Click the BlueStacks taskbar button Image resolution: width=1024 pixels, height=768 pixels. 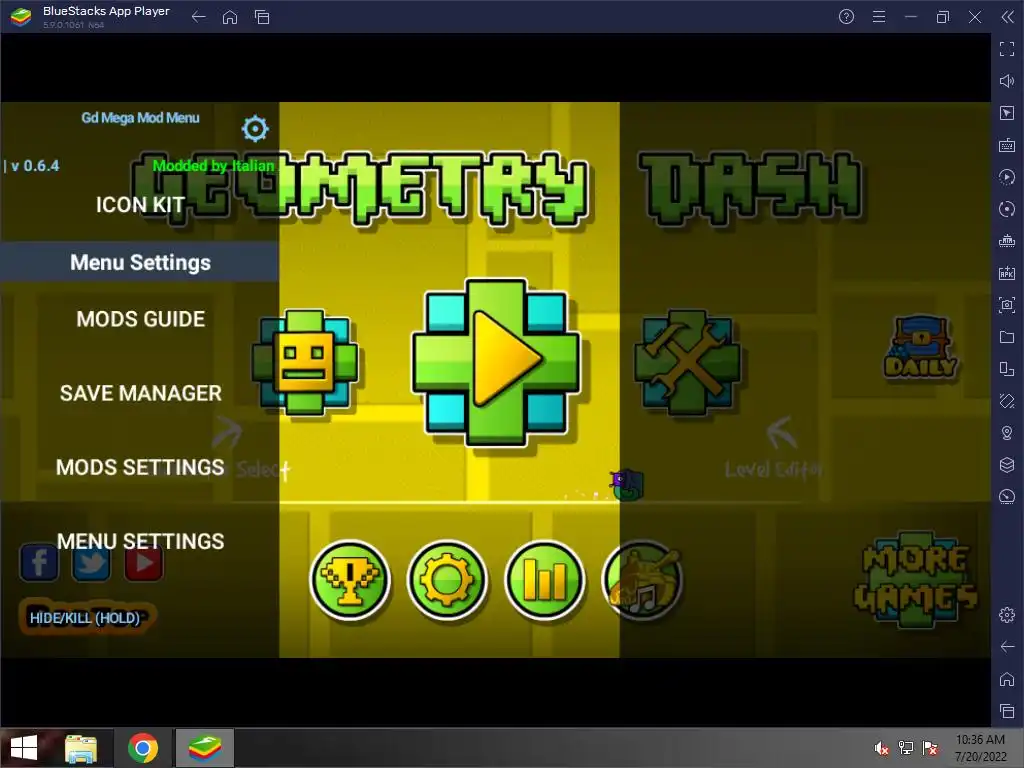click(204, 748)
